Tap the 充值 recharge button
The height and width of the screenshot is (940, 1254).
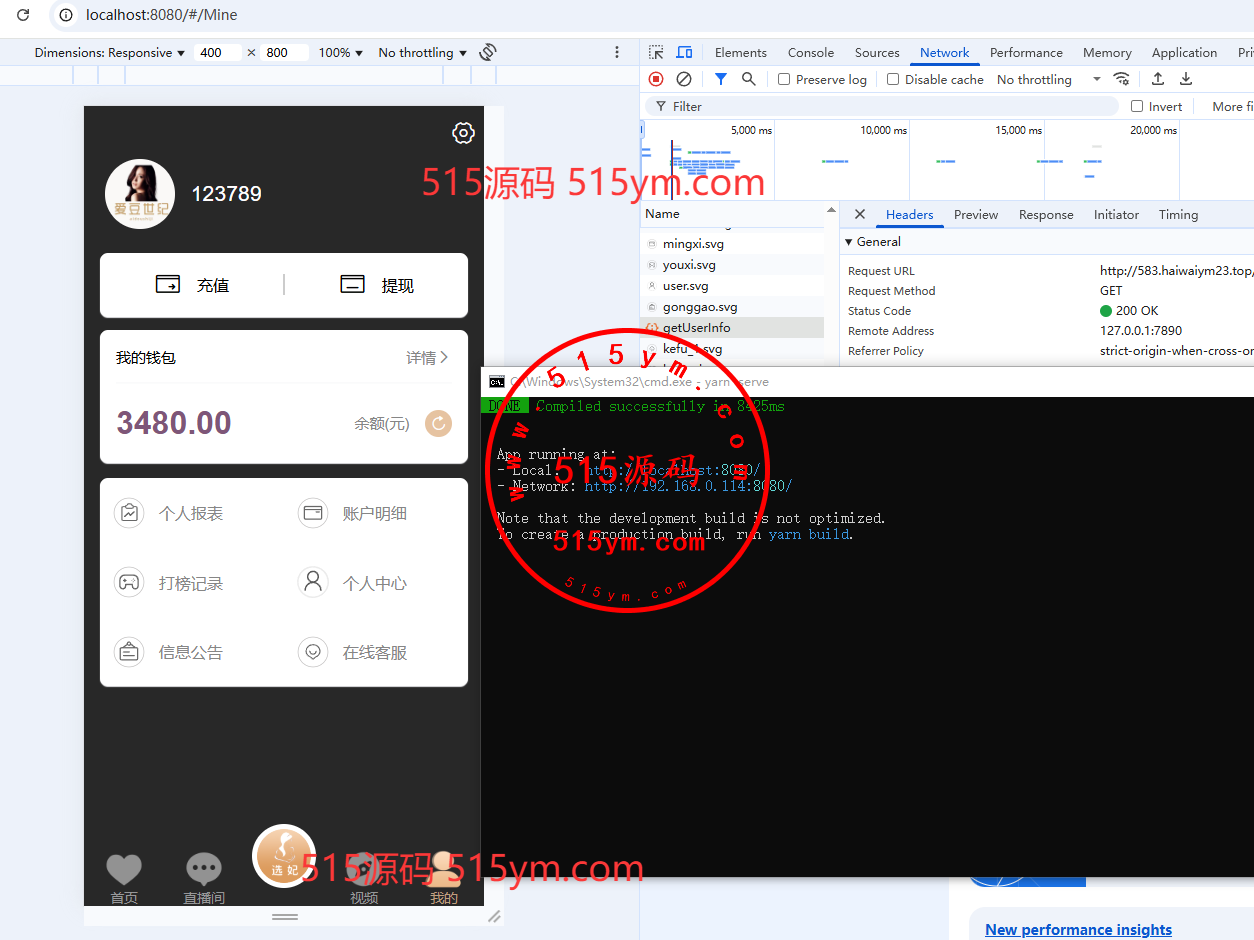[192, 285]
